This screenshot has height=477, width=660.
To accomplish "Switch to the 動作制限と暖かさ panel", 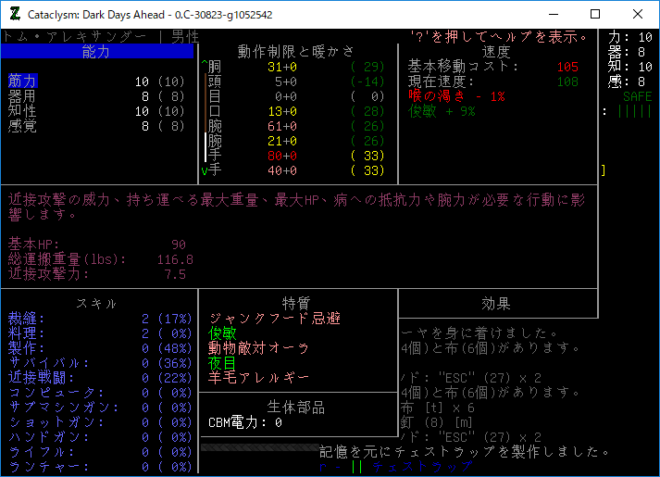I will (x=298, y=52).
